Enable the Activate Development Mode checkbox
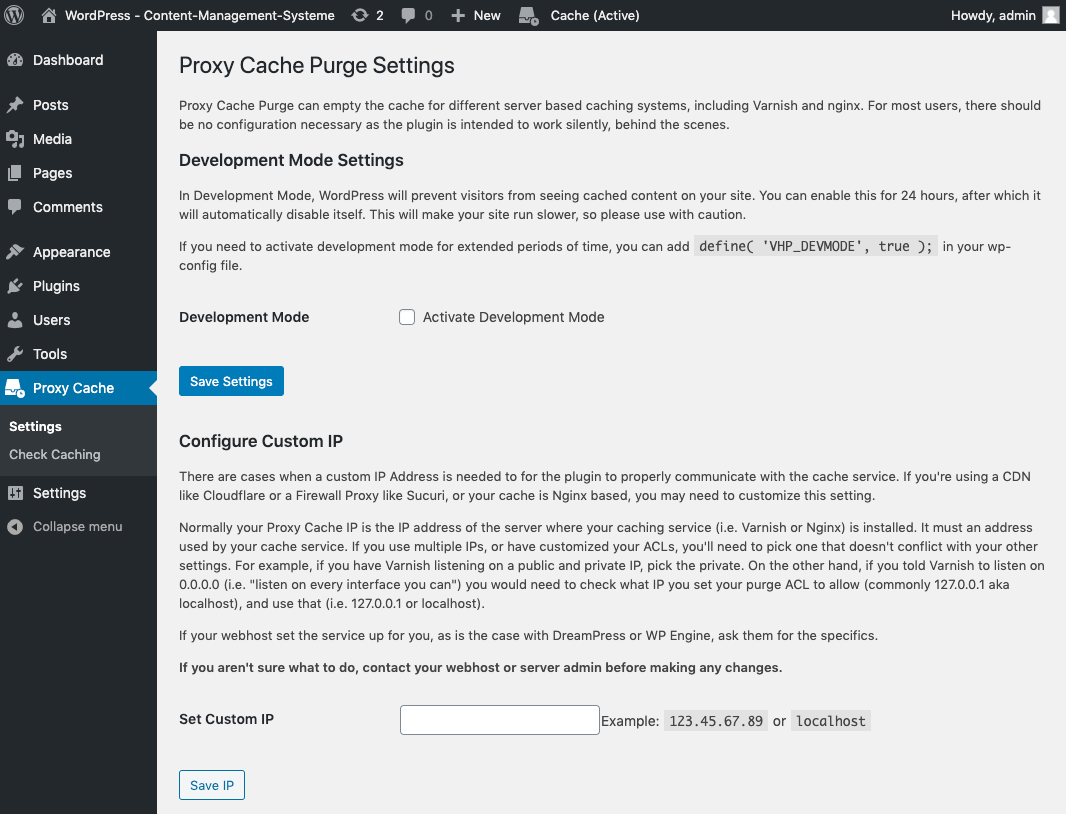Image resolution: width=1066 pixels, height=814 pixels. 407,317
